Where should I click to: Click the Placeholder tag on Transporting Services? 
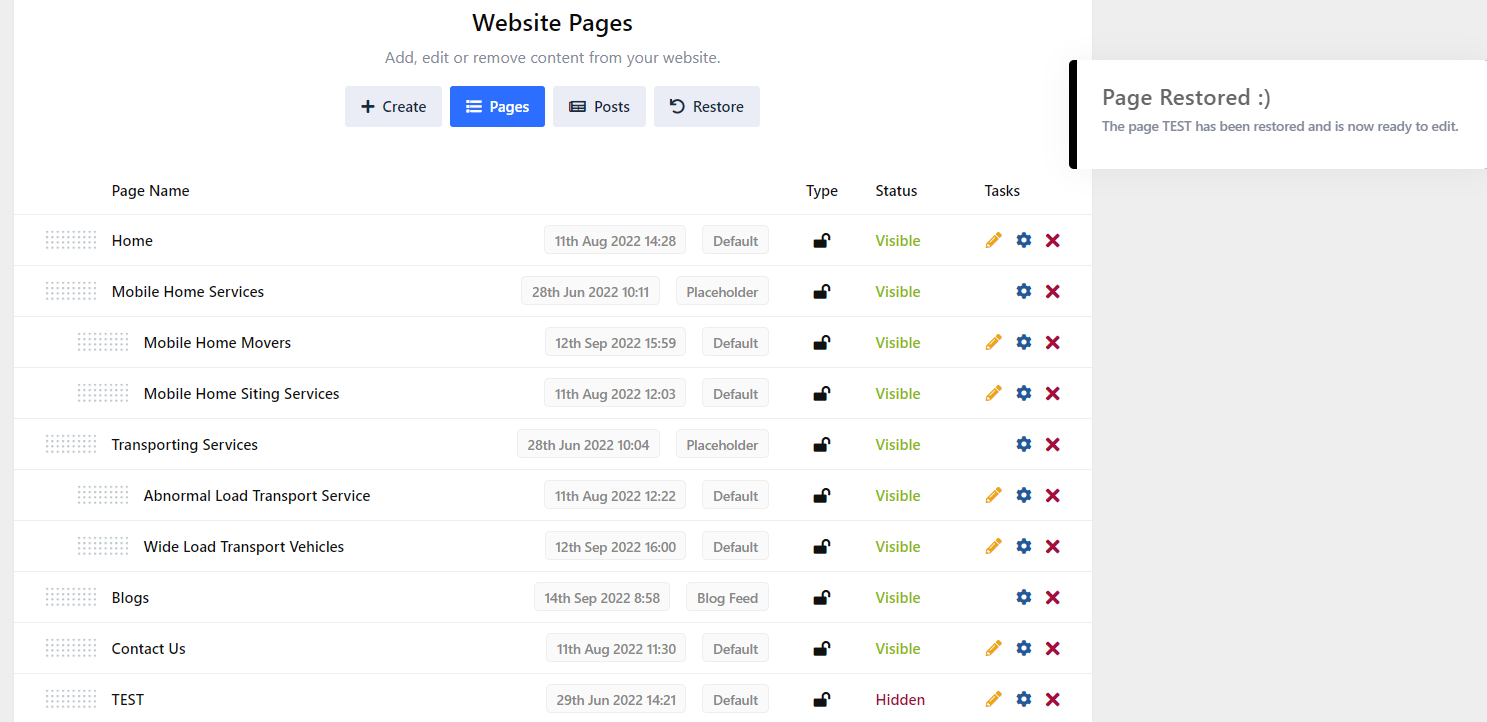coord(722,445)
